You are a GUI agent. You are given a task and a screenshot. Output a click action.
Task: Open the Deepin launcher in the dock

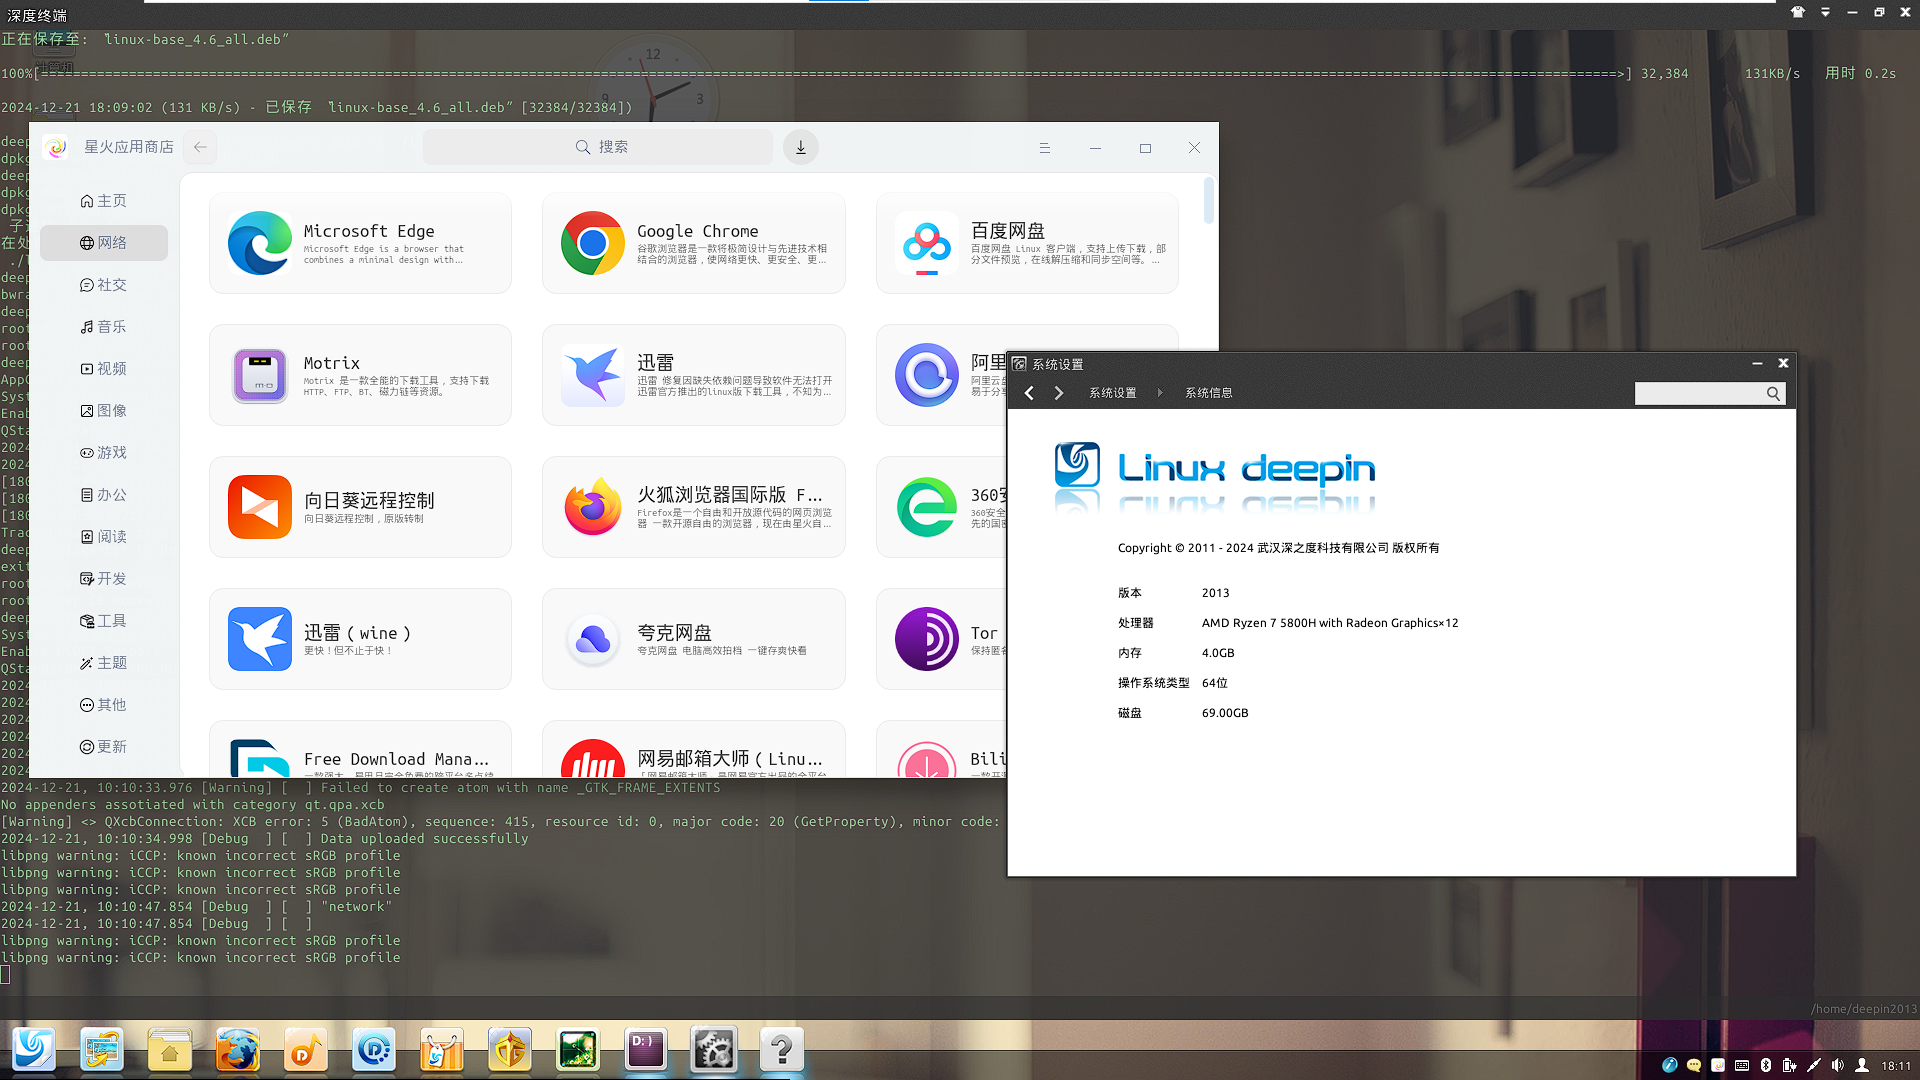pos(34,1049)
